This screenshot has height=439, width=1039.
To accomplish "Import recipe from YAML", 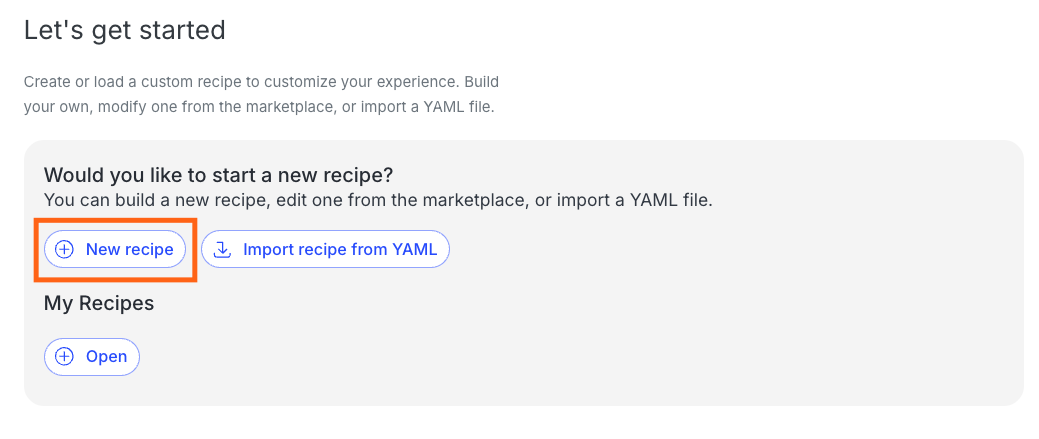I will (325, 250).
